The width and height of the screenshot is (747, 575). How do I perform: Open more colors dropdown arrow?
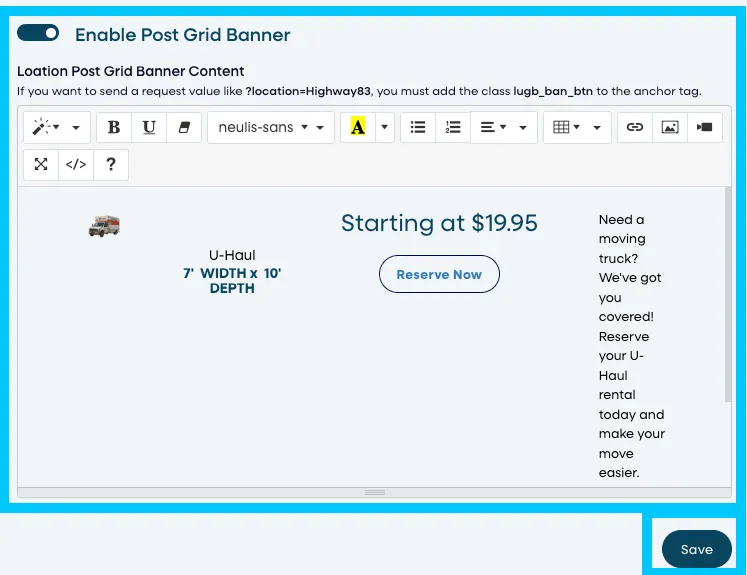pos(385,127)
